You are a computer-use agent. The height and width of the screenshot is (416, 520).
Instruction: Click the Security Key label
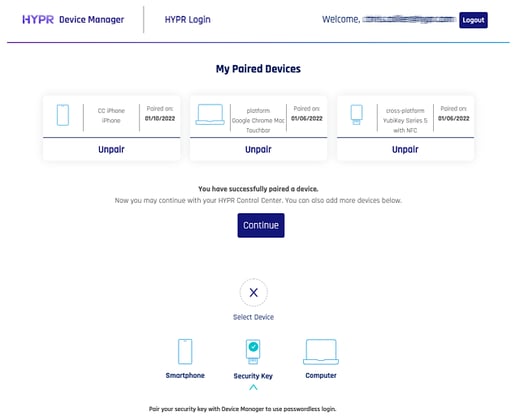[253, 376]
